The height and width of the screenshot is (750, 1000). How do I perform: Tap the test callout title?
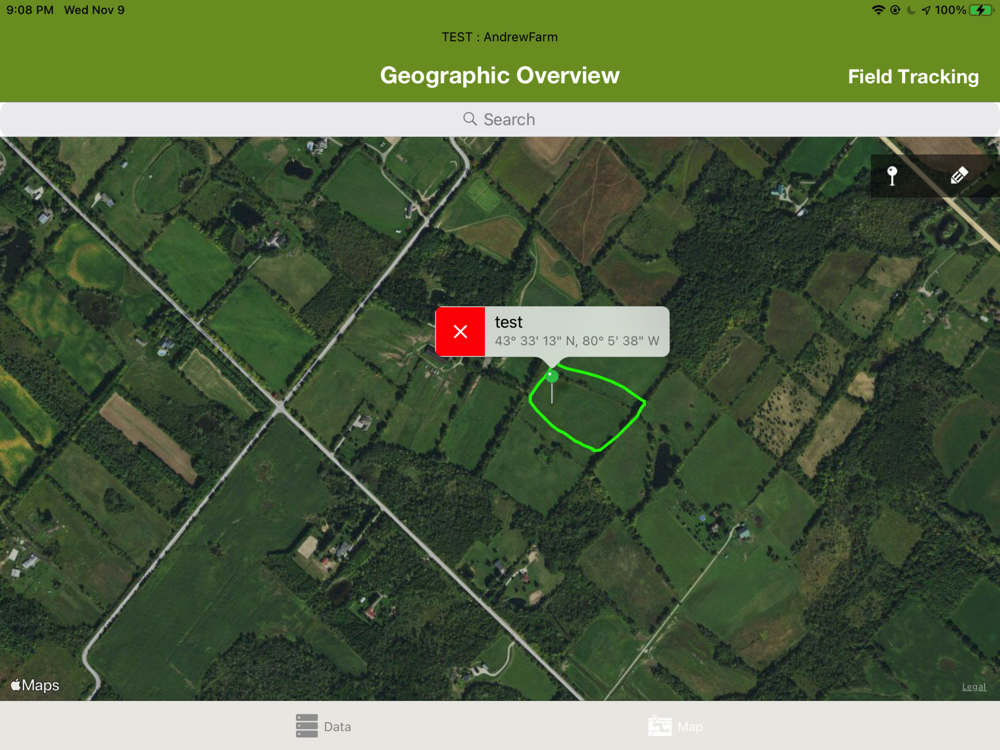click(508, 322)
